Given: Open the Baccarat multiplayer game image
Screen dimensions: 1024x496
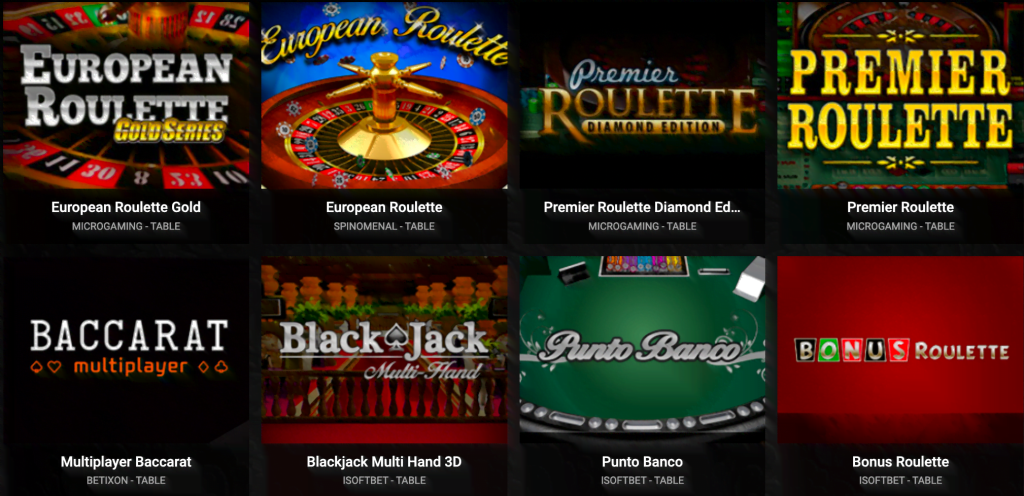Looking at the screenshot, I should coord(126,350).
